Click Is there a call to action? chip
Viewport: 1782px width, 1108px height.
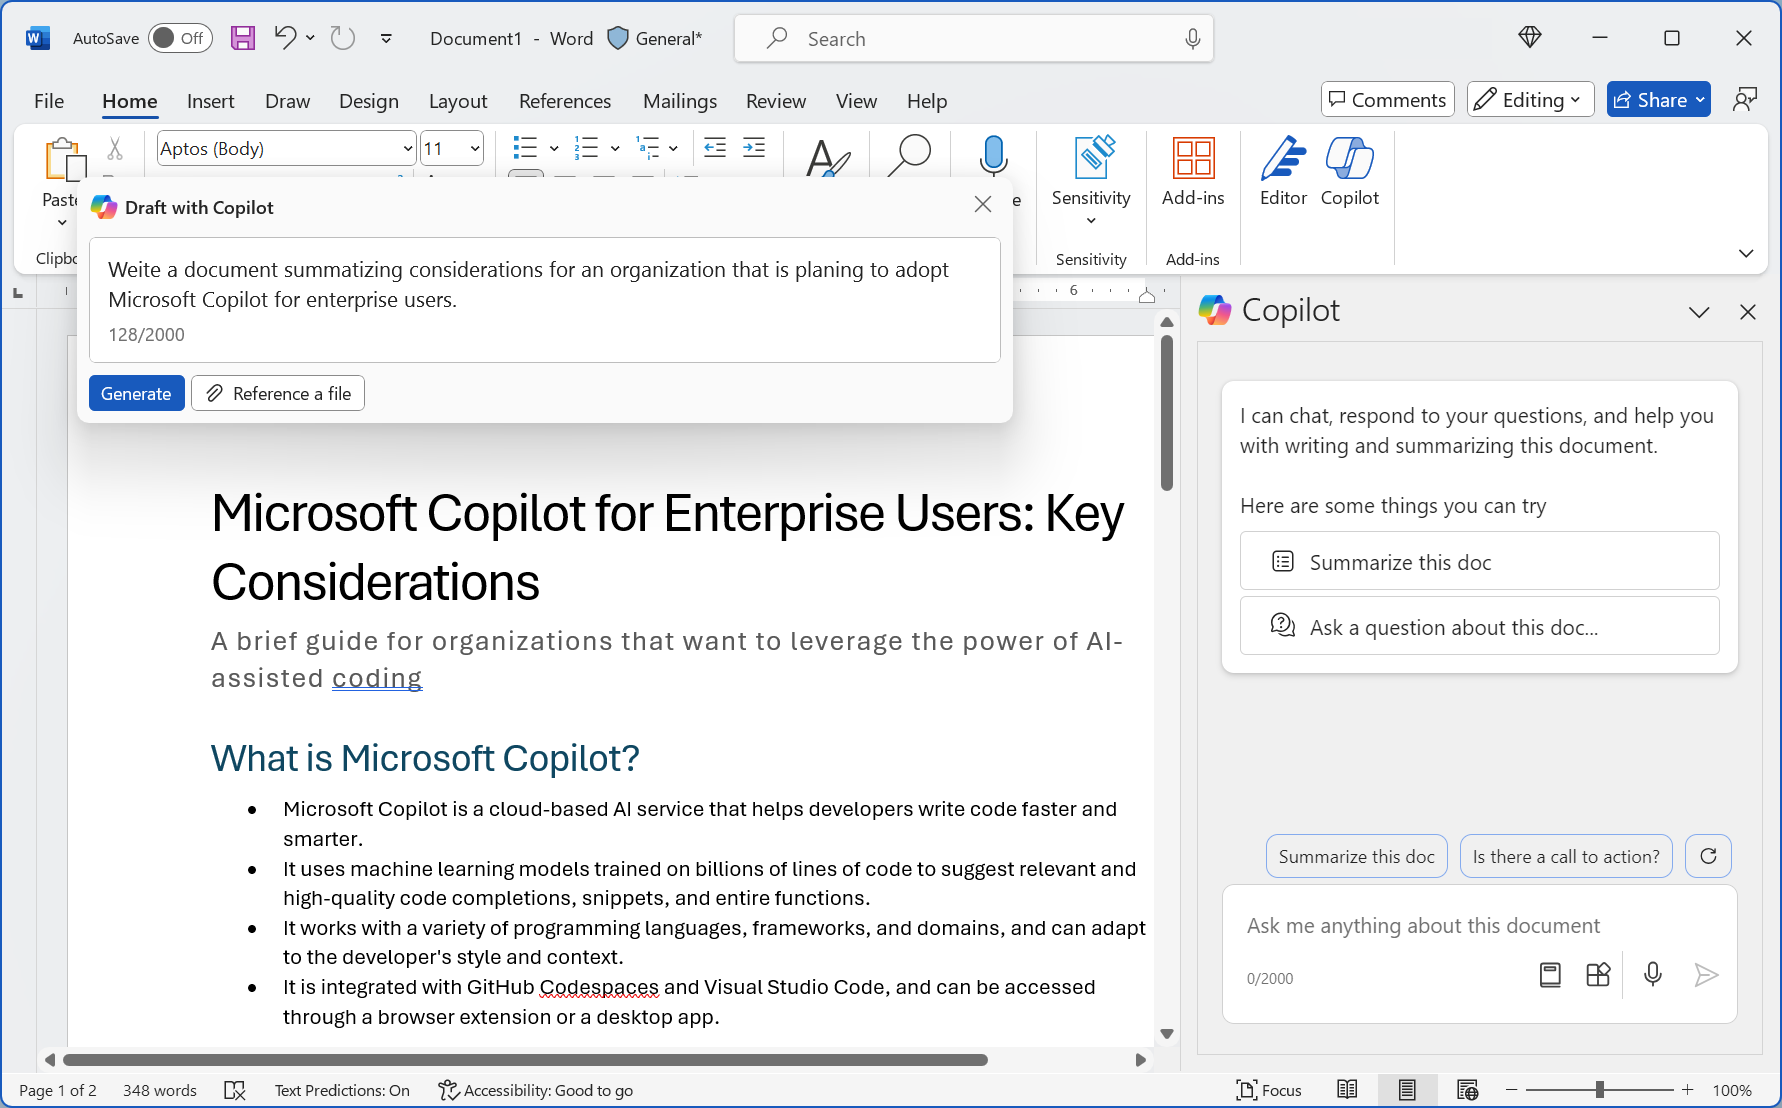(1565, 856)
